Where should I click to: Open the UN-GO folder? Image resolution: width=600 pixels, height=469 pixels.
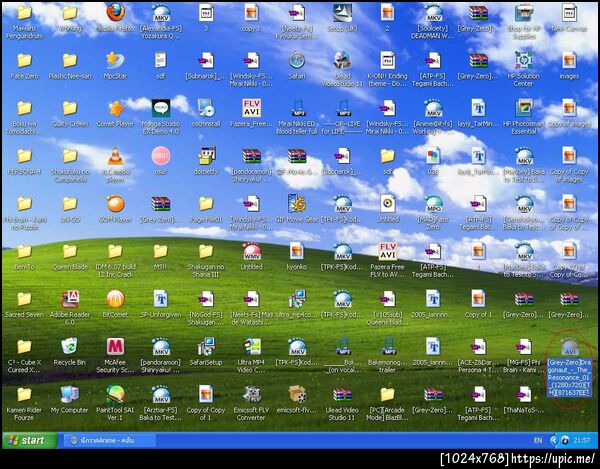click(x=70, y=204)
